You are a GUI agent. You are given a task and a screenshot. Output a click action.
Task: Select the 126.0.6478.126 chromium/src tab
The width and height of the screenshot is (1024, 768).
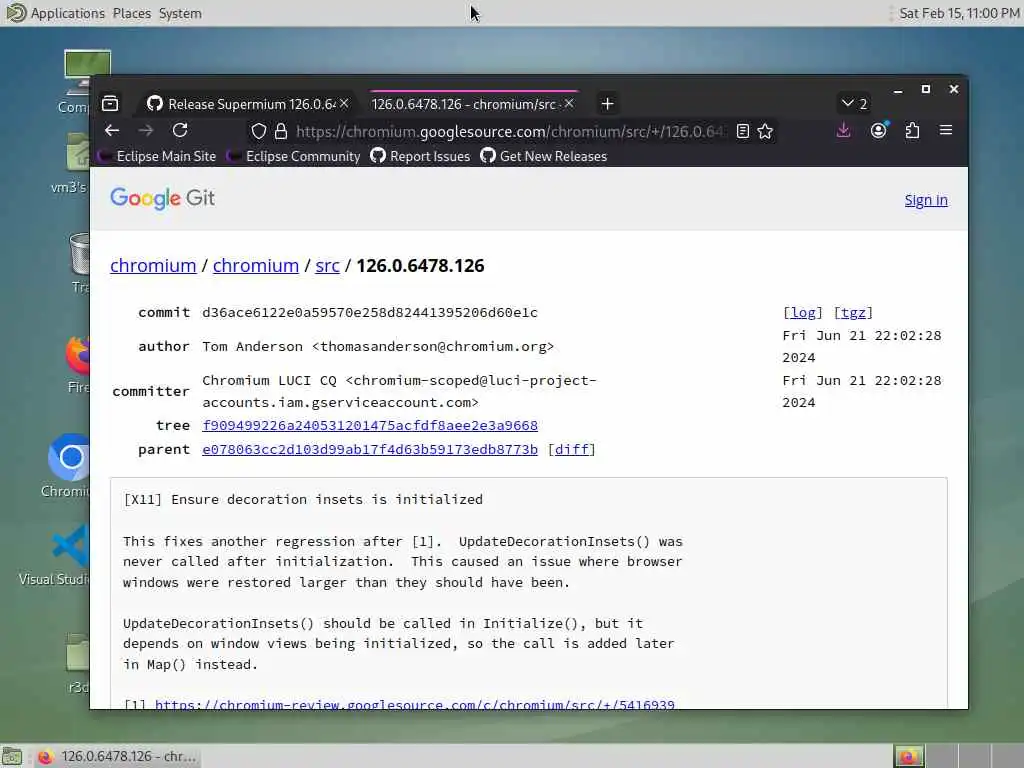[x=473, y=104]
